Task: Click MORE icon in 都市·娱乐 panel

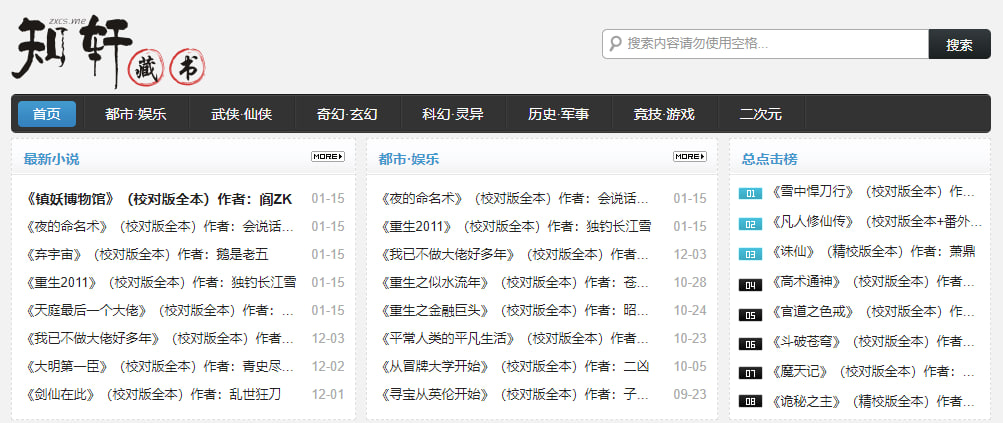Action: click(690, 156)
